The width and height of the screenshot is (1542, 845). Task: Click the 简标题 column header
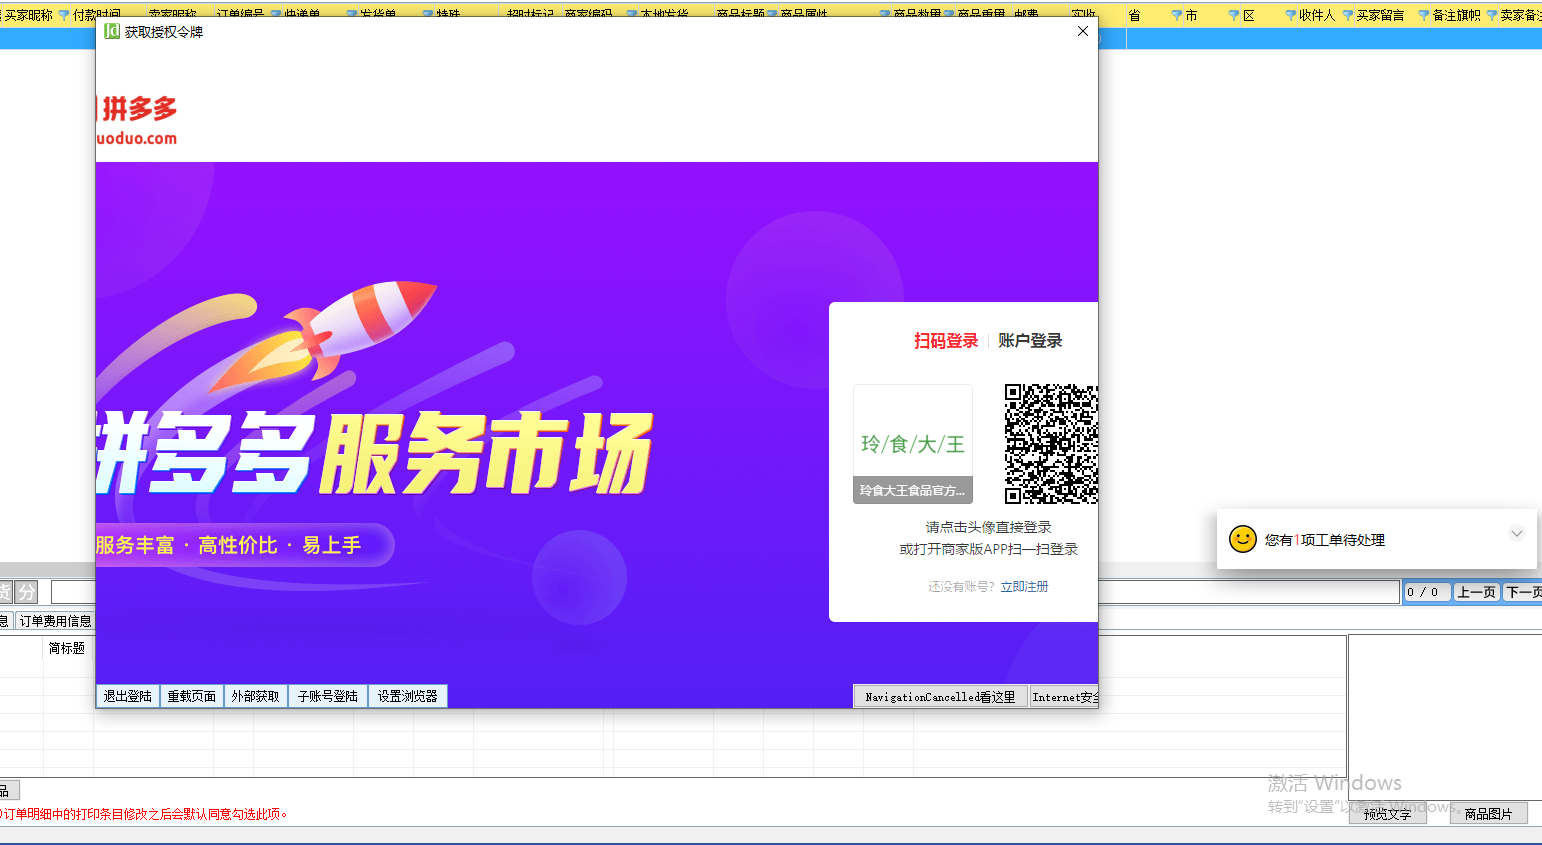click(67, 648)
